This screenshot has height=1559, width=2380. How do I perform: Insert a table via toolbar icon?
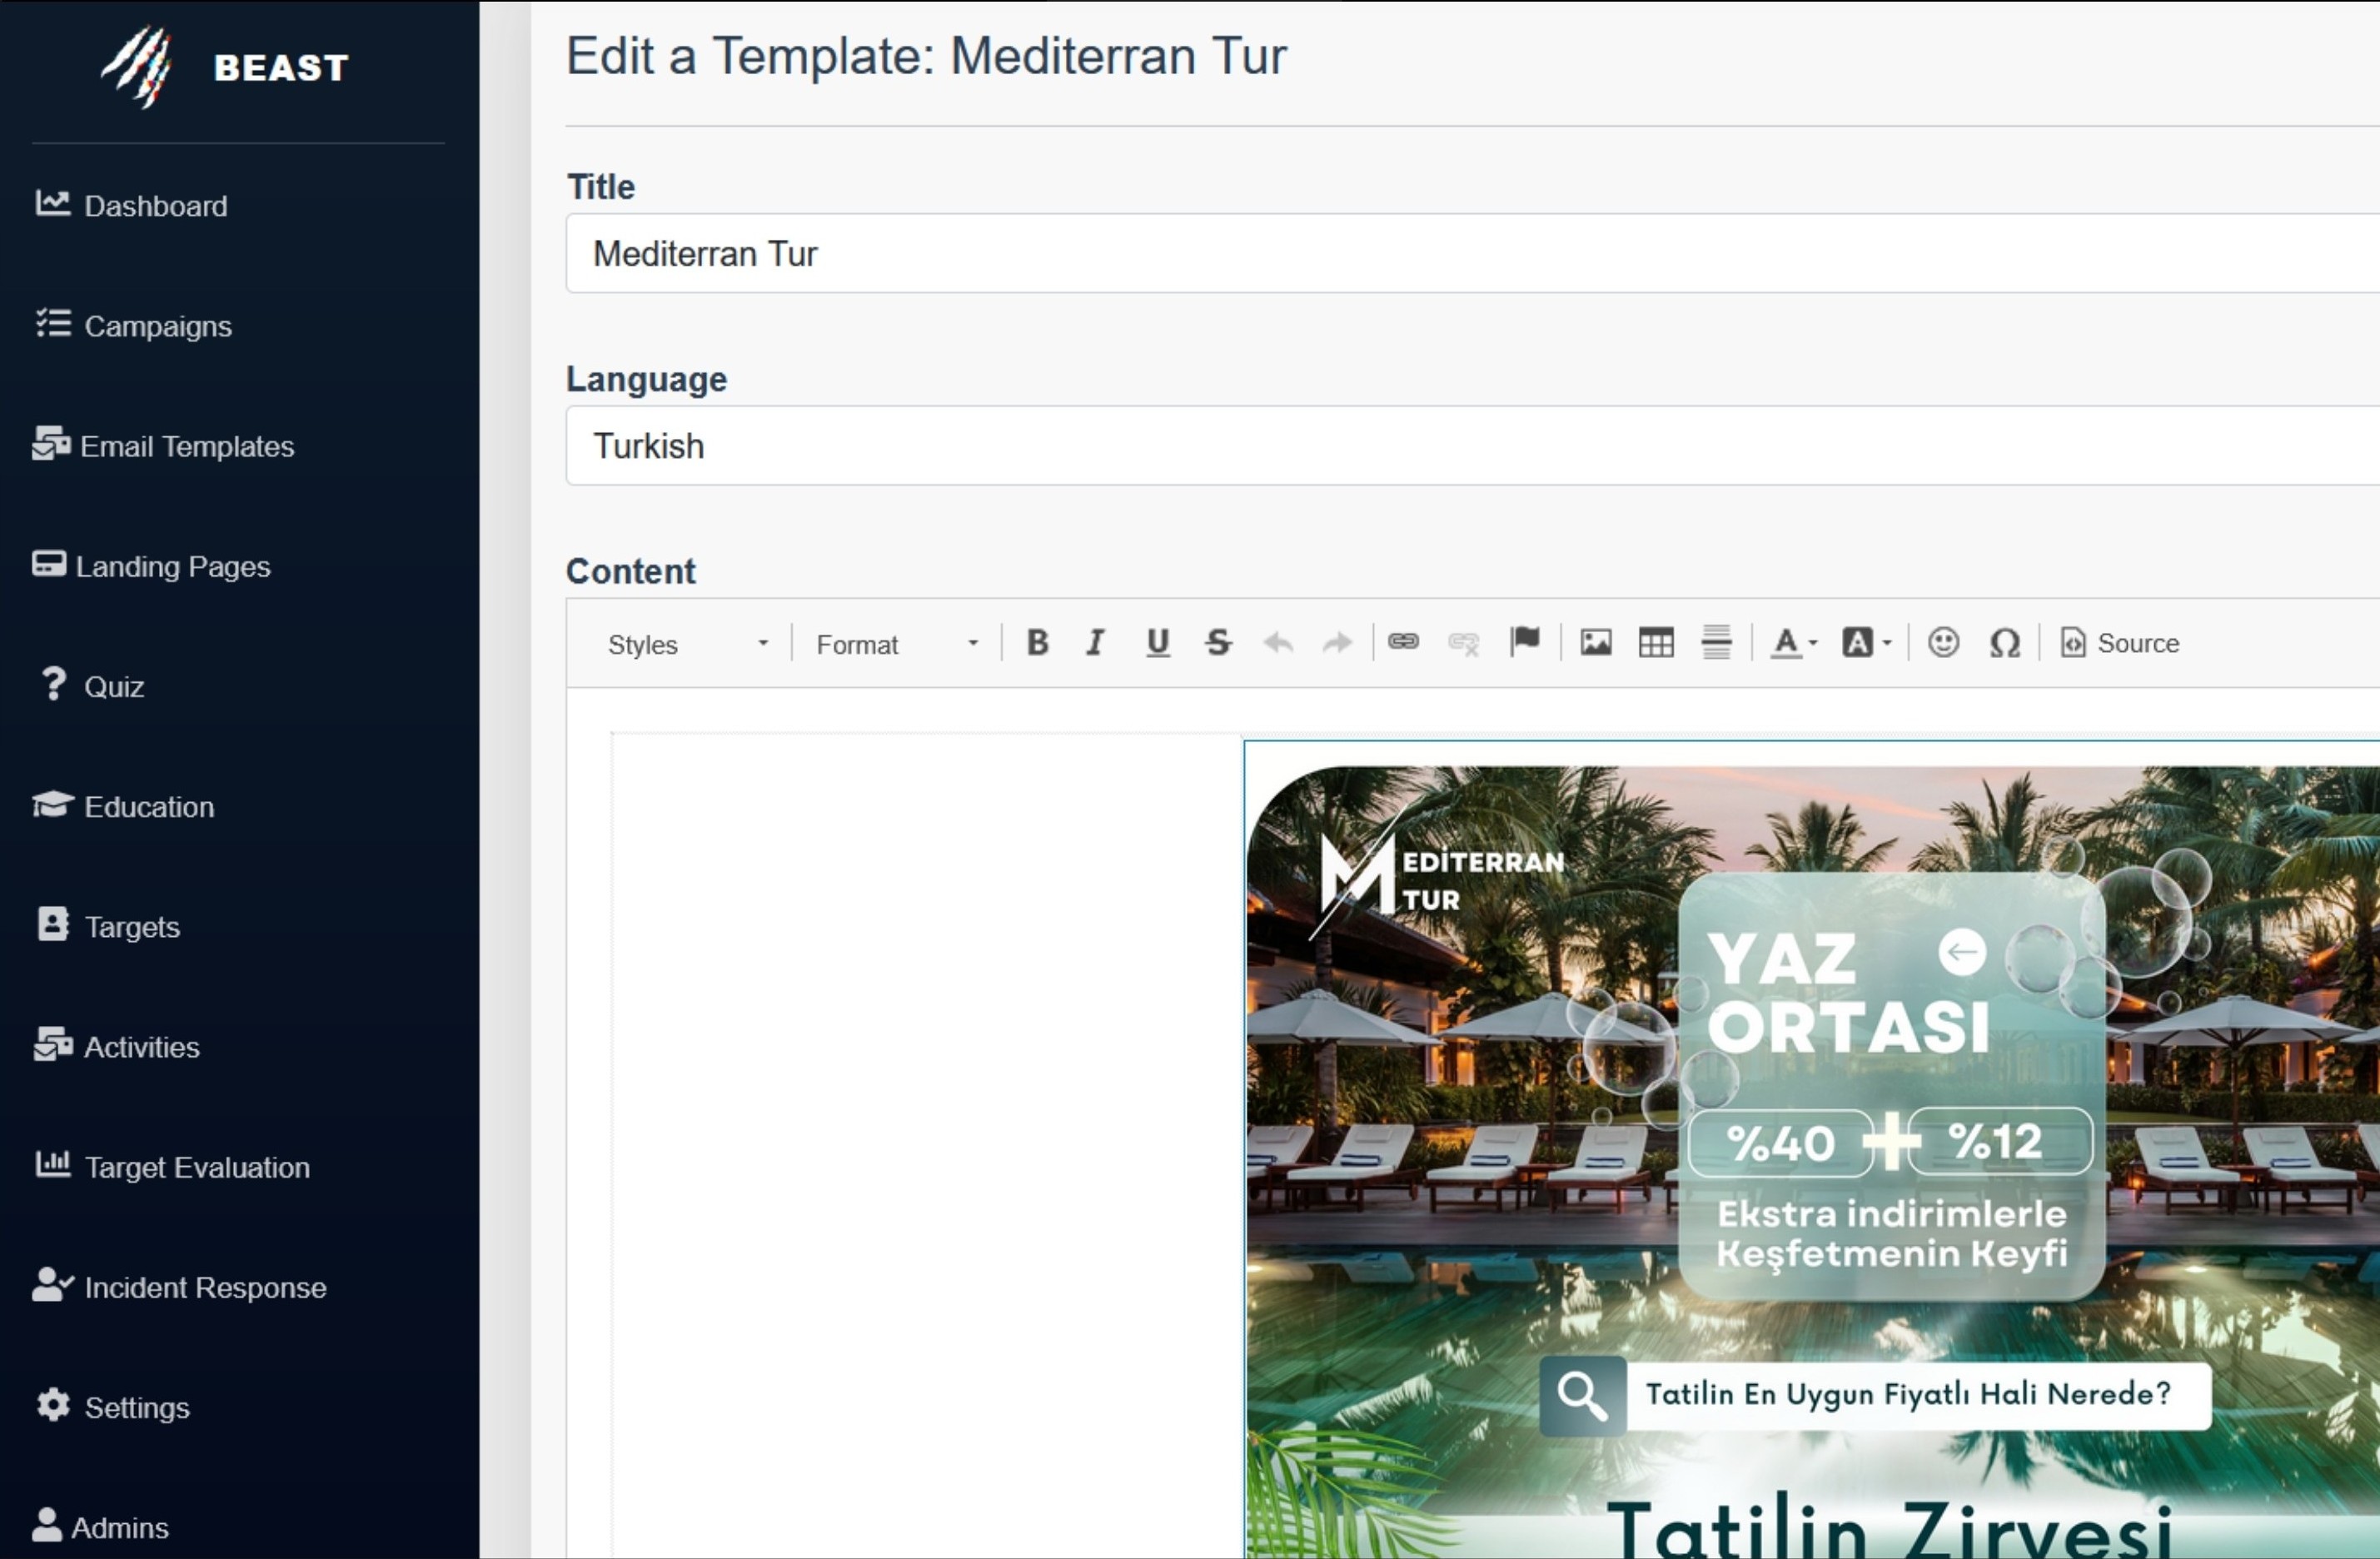(1656, 643)
